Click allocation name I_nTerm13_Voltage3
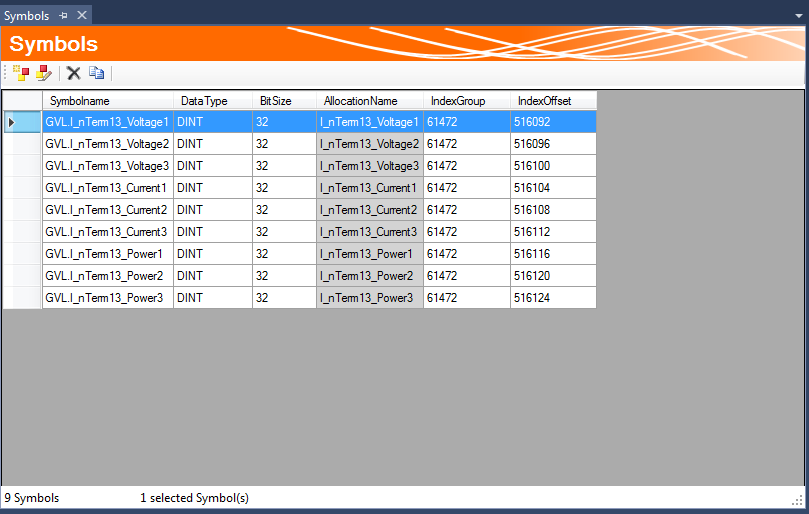 click(370, 166)
